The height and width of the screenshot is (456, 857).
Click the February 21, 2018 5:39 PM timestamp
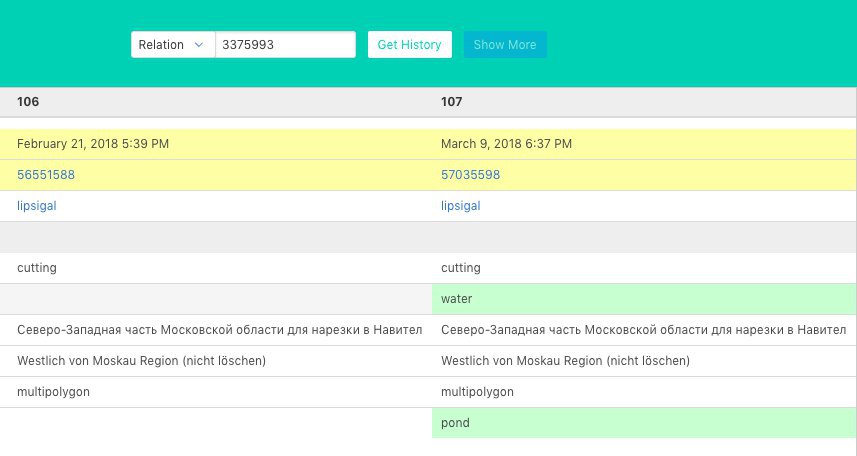tap(93, 144)
